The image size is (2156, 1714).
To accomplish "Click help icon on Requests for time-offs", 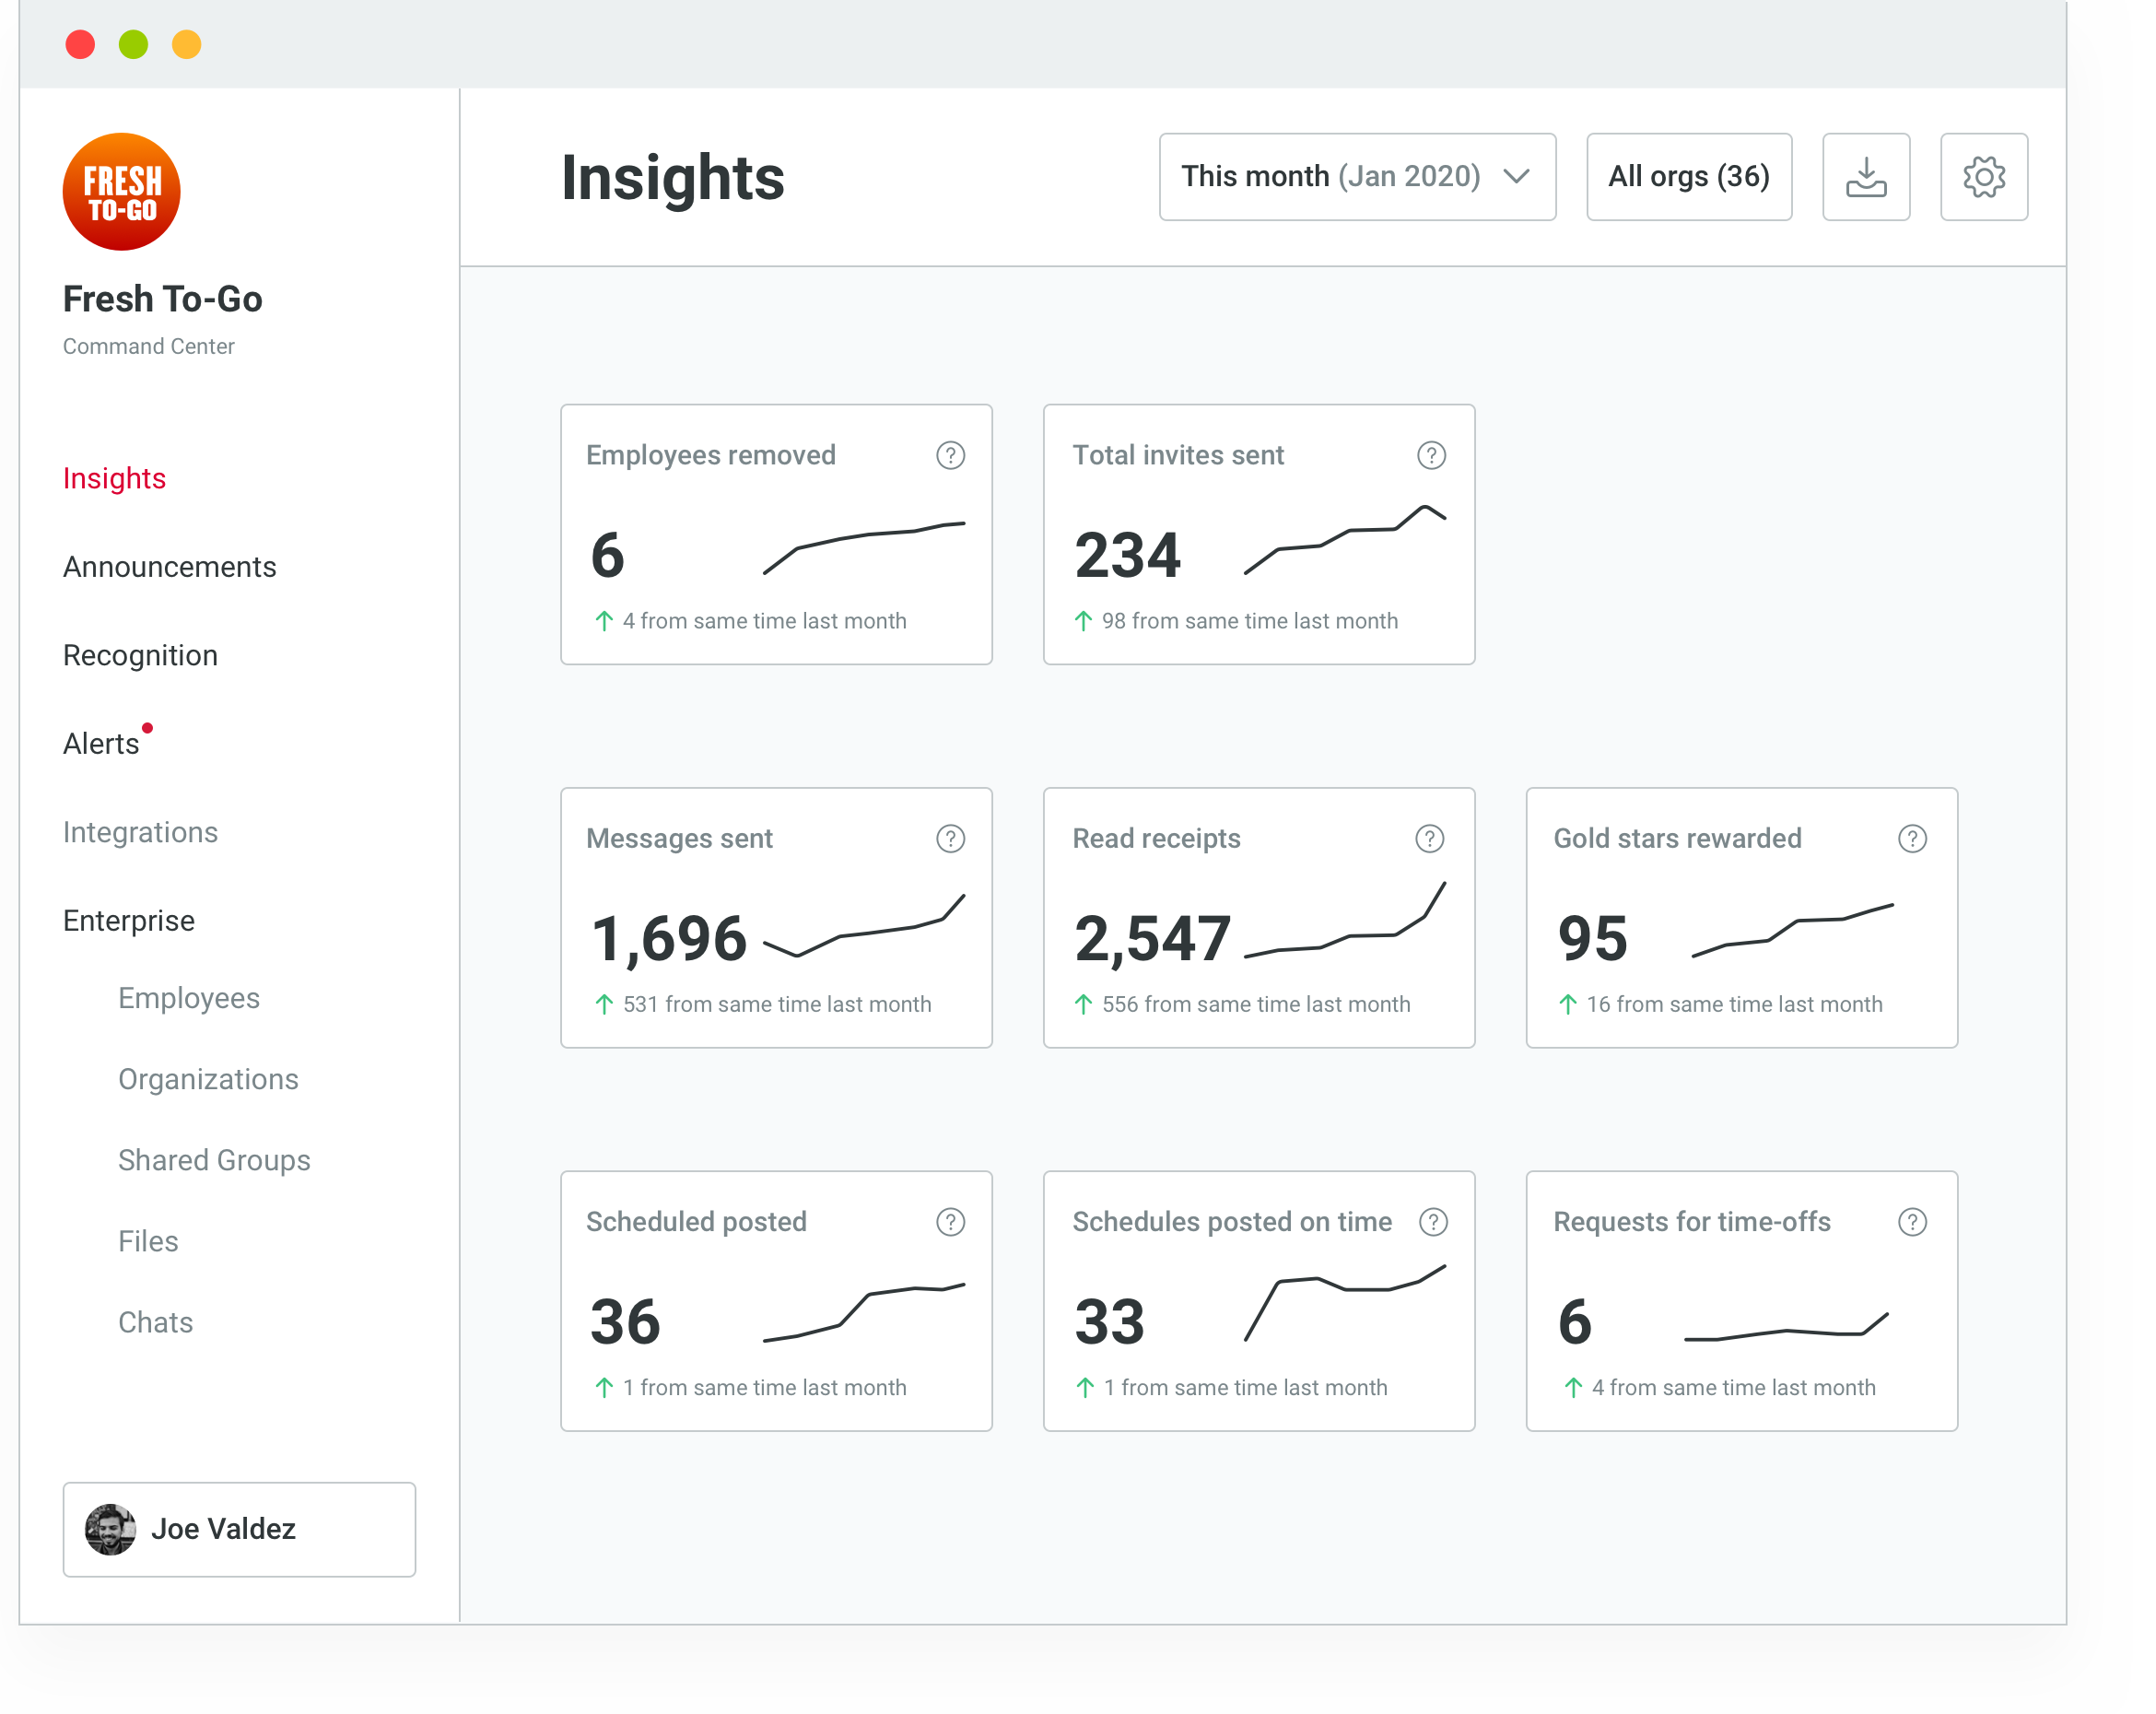I will [x=1912, y=1221].
